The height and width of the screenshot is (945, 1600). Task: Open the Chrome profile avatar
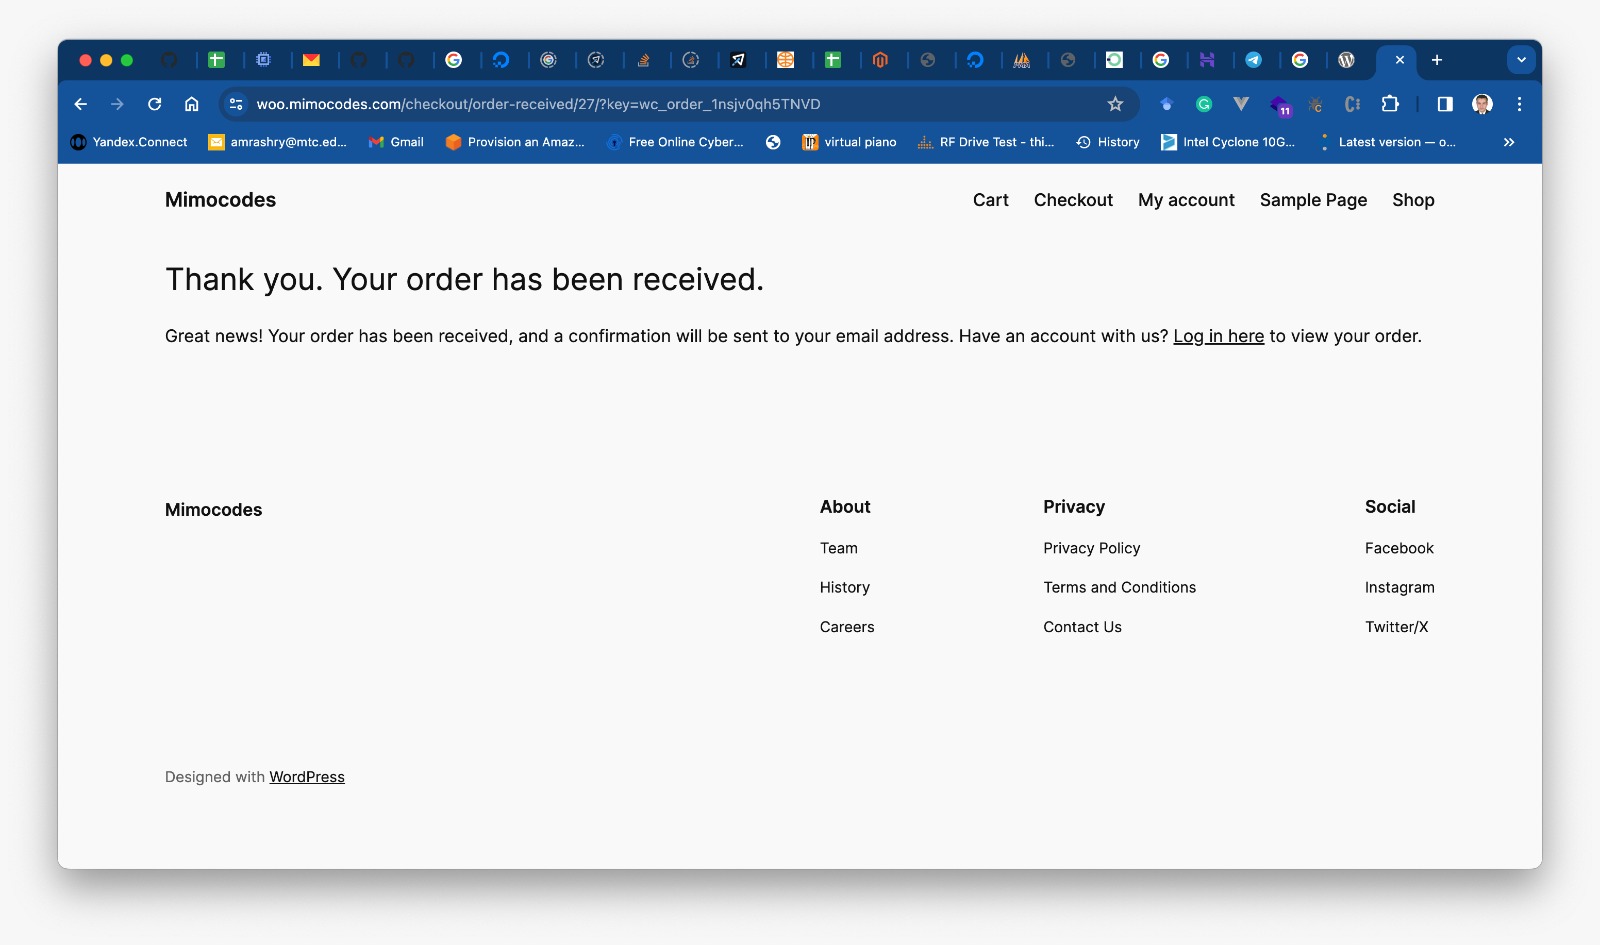point(1482,104)
